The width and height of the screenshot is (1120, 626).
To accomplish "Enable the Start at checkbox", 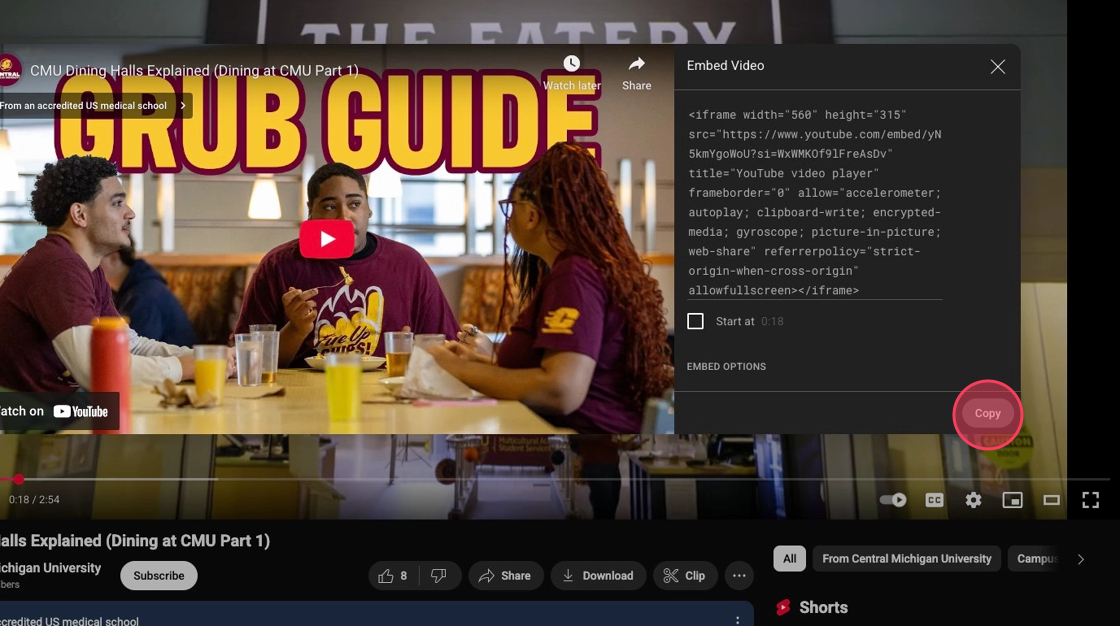I will tap(695, 321).
